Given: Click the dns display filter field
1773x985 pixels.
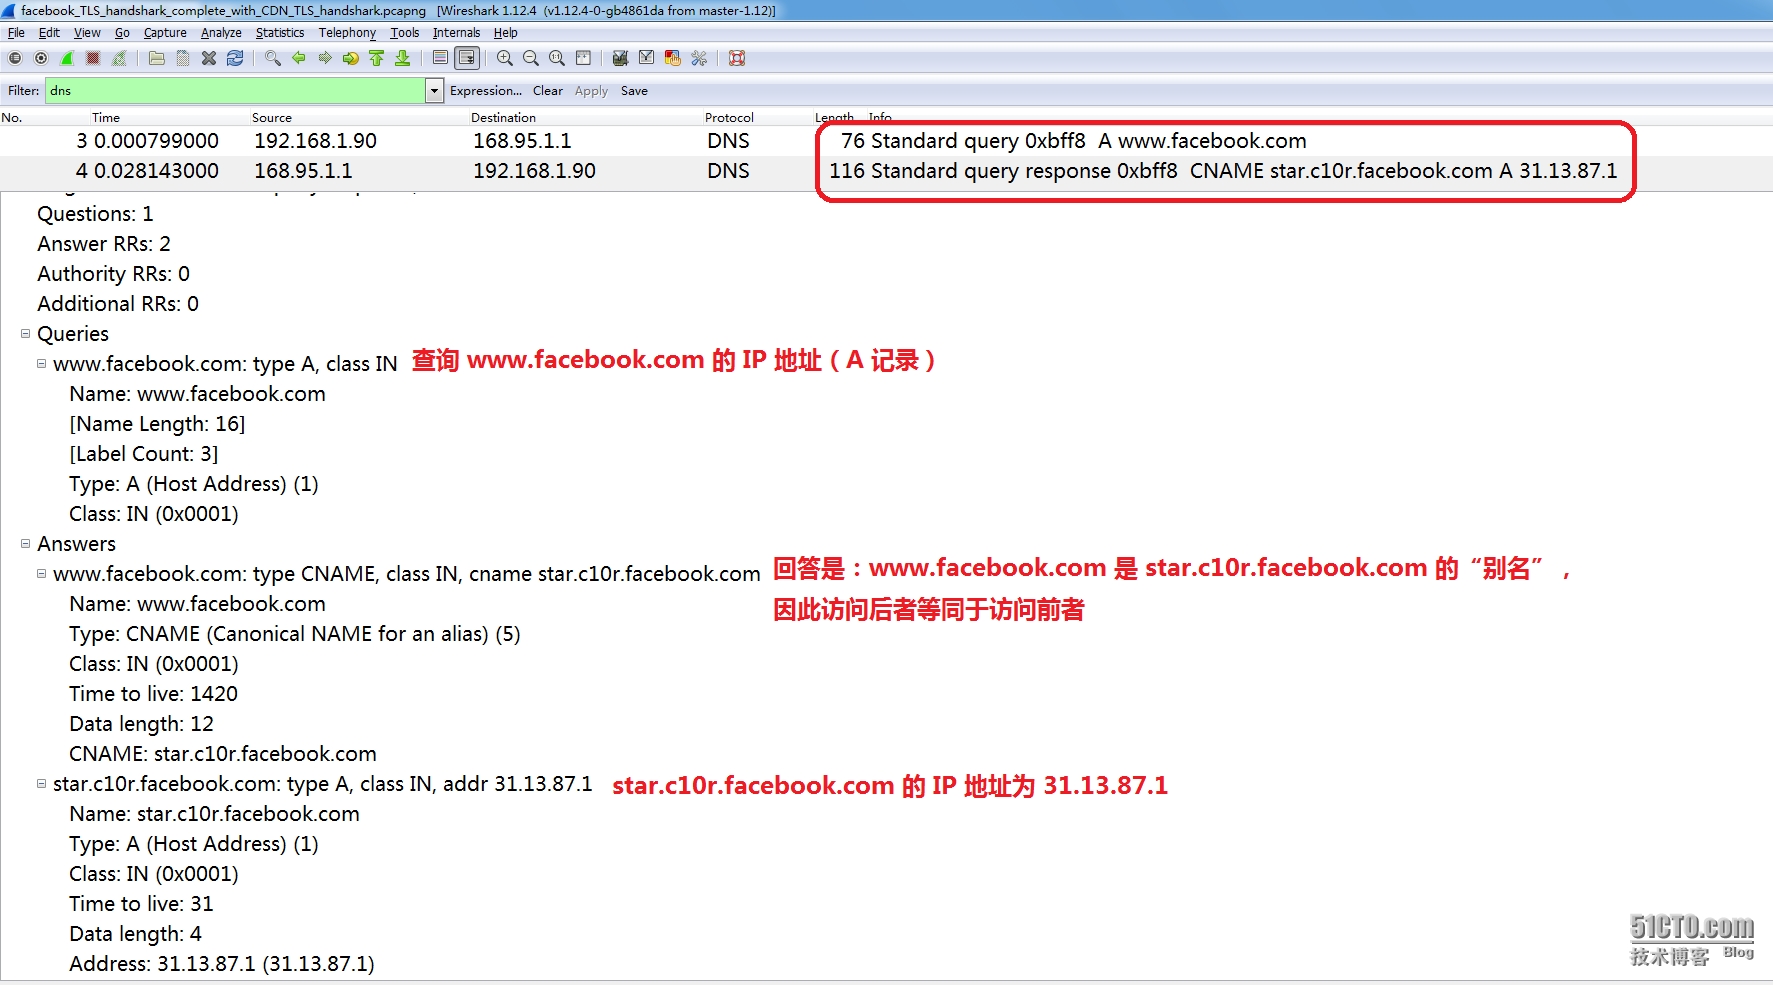Looking at the screenshot, I should click(x=235, y=91).
